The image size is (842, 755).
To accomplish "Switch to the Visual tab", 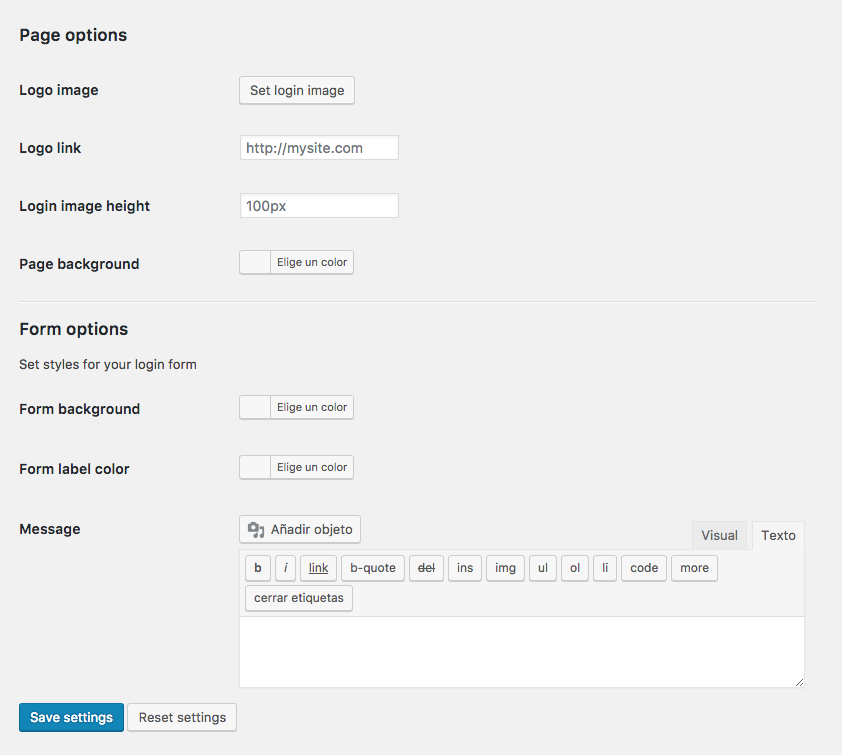I will coord(719,535).
